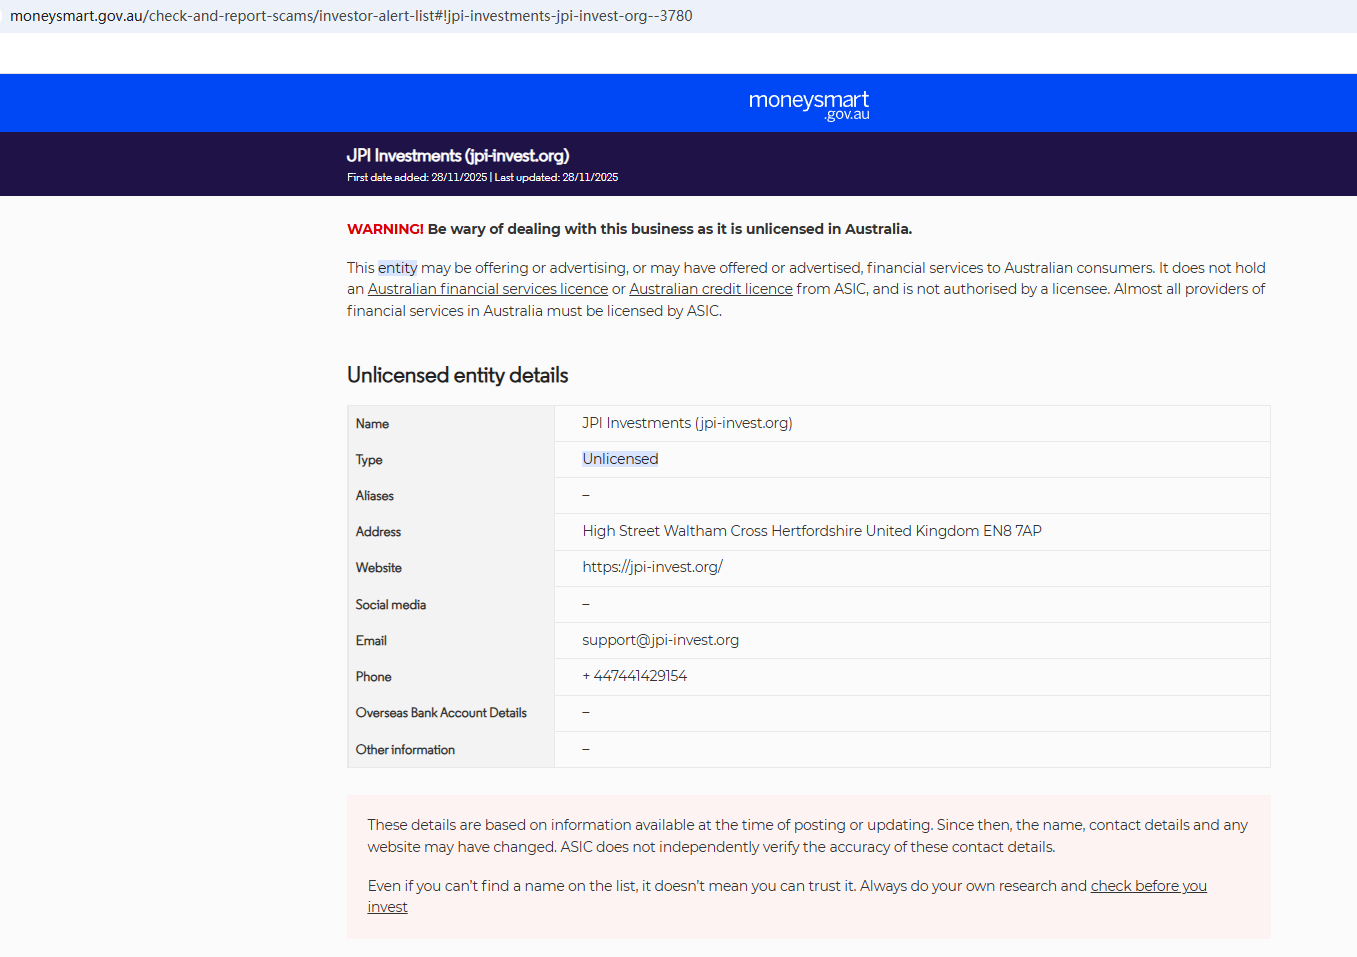
Task: Open the Australian credit licence link
Action: [710, 289]
